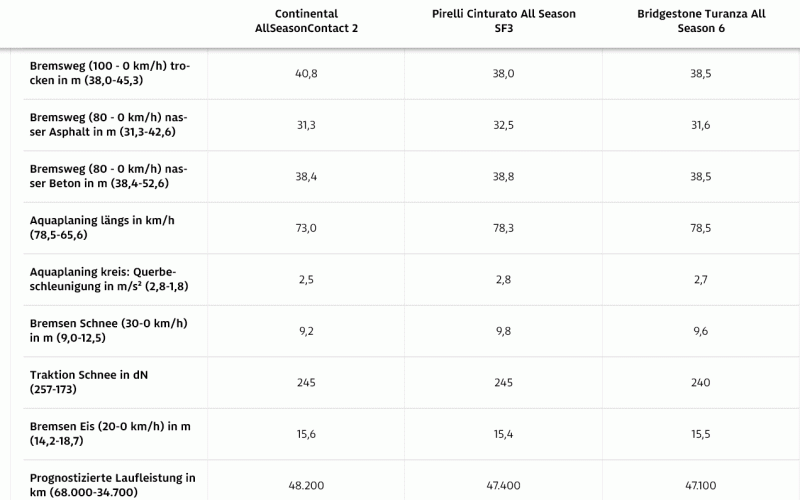Screen dimensions: 800x500
Task: Click Continental aquaplaning längs value 73,0
Action: (307, 228)
